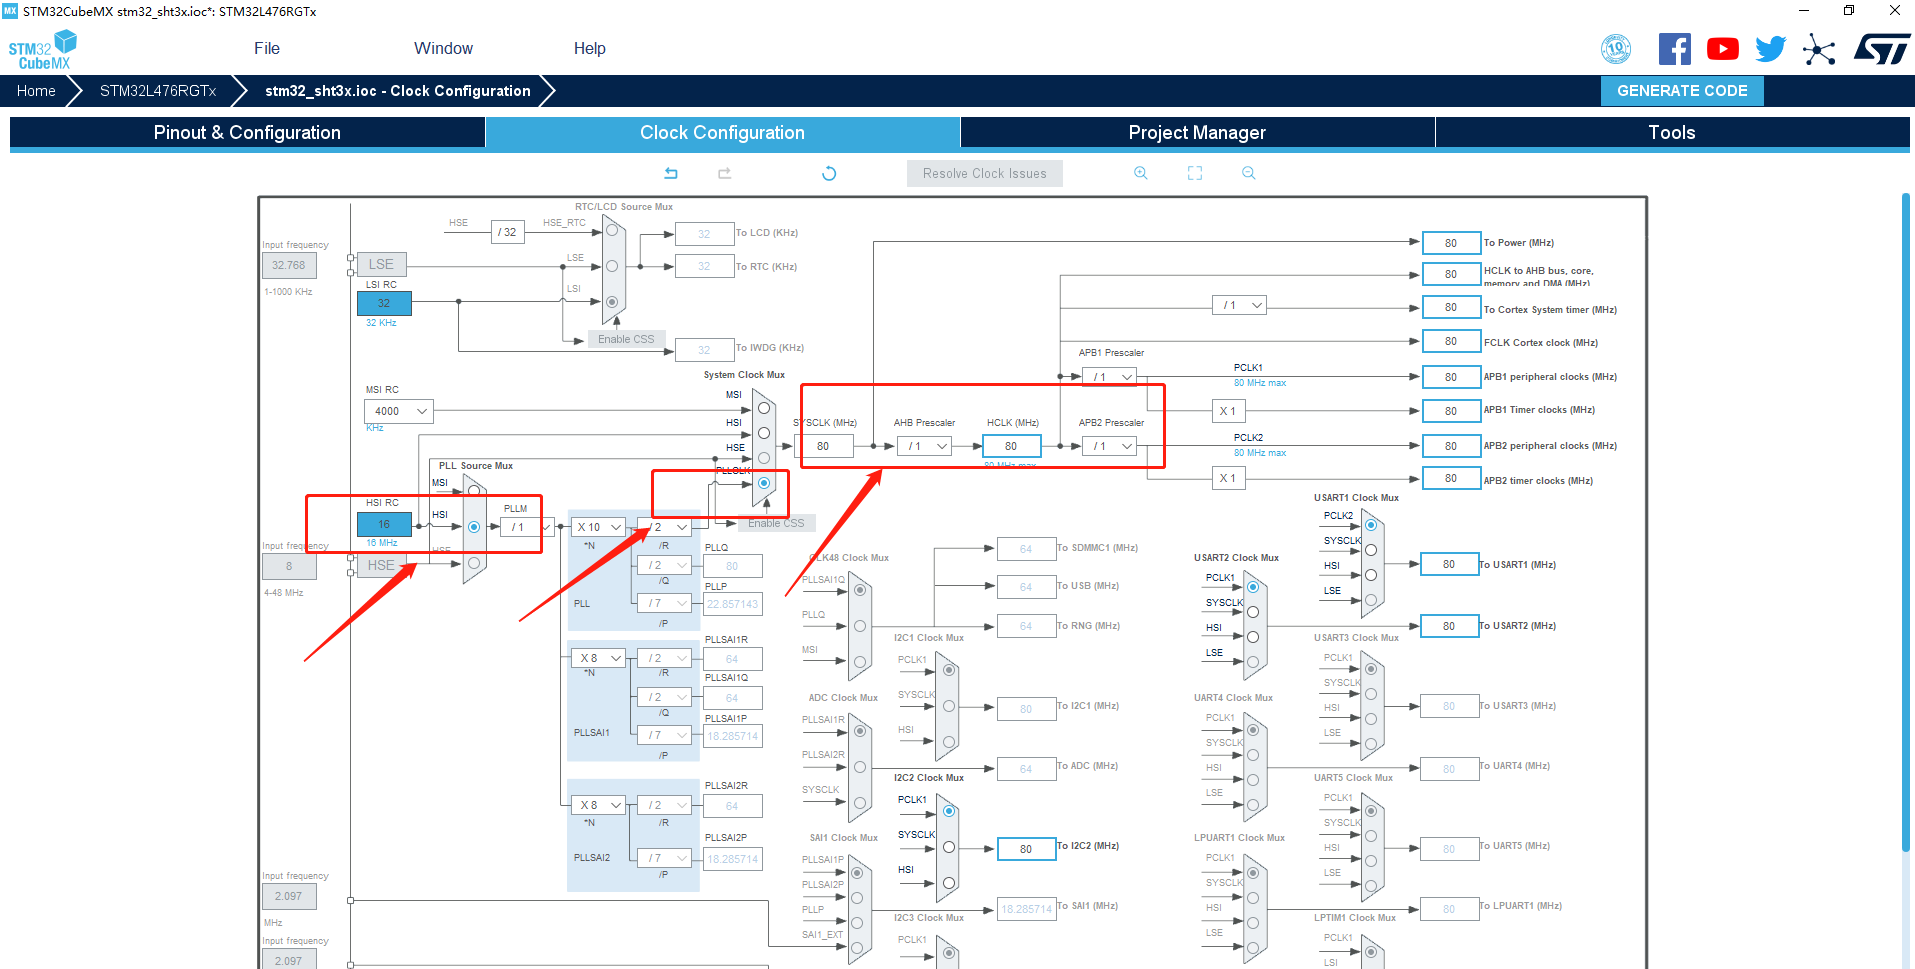1915x969 pixels.
Task: Open the Window menu
Action: click(x=443, y=48)
